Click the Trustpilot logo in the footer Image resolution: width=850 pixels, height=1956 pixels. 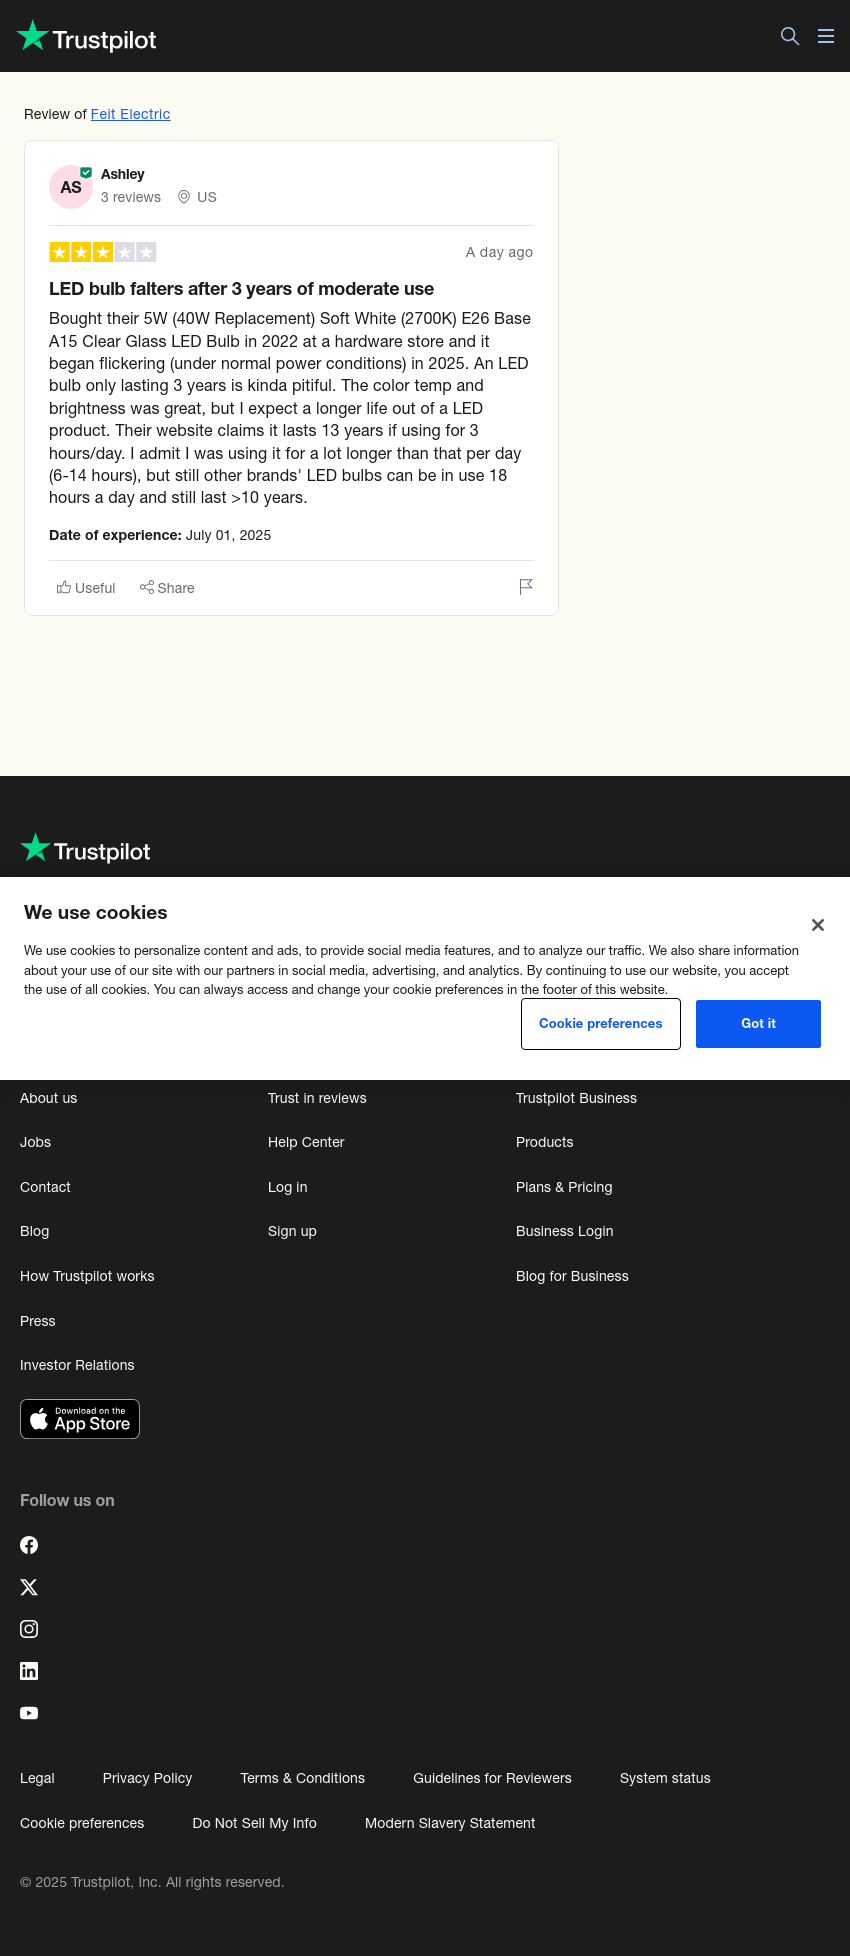click(85, 849)
